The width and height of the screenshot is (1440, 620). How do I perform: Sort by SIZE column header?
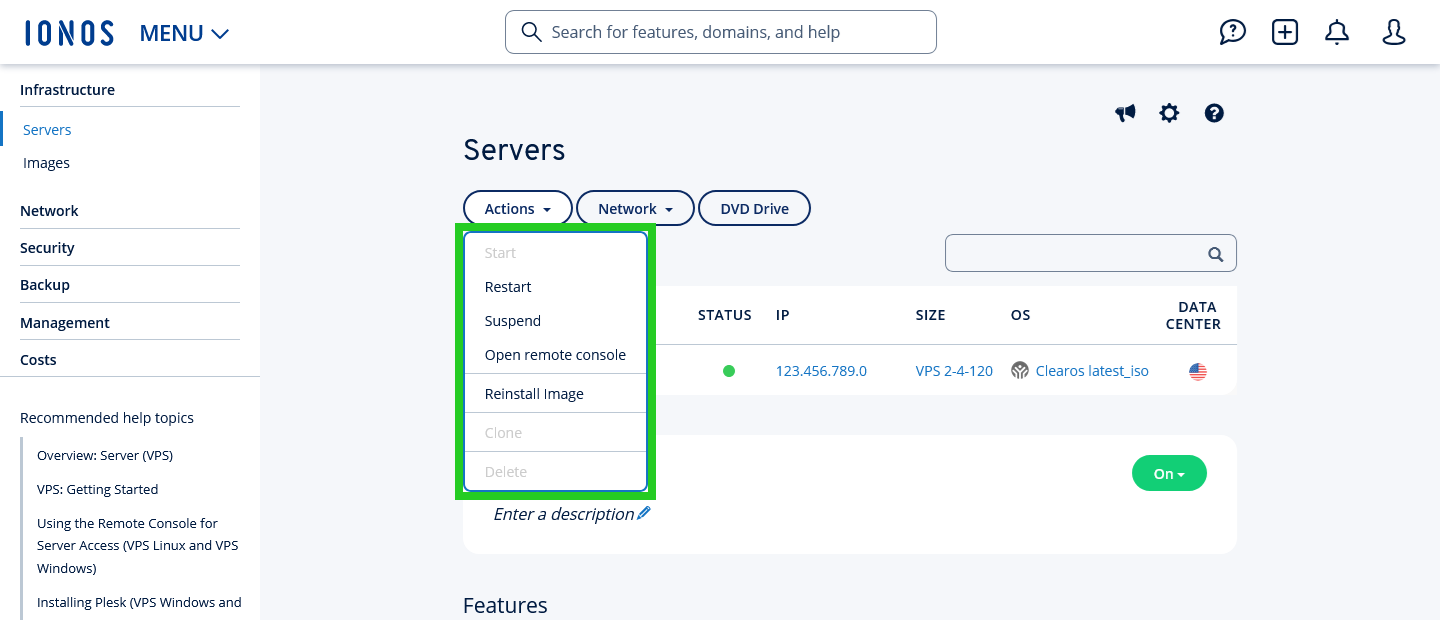click(930, 315)
